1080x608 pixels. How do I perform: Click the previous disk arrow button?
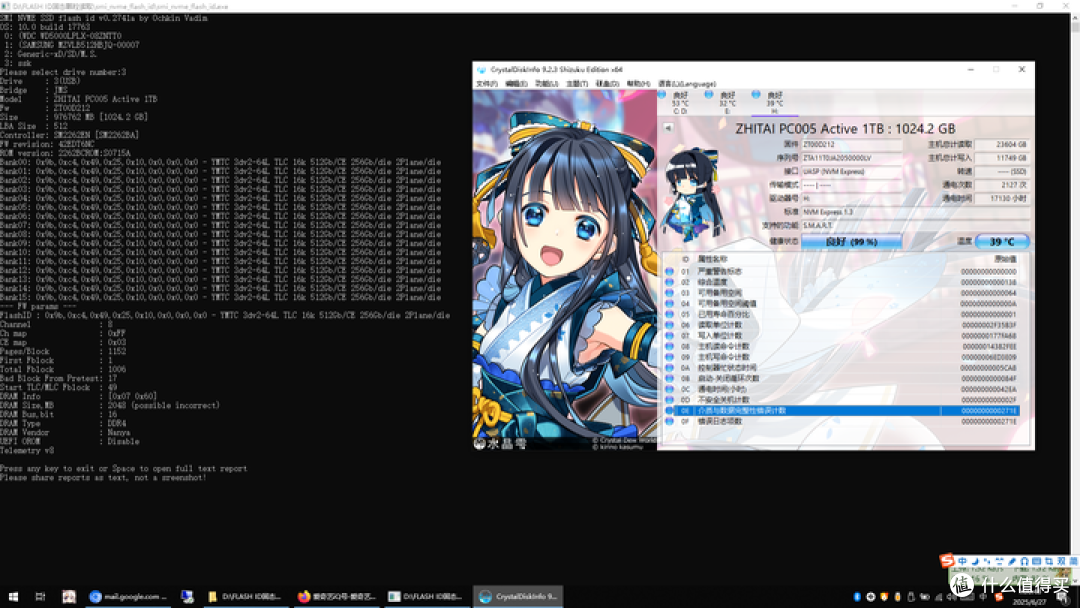667,128
